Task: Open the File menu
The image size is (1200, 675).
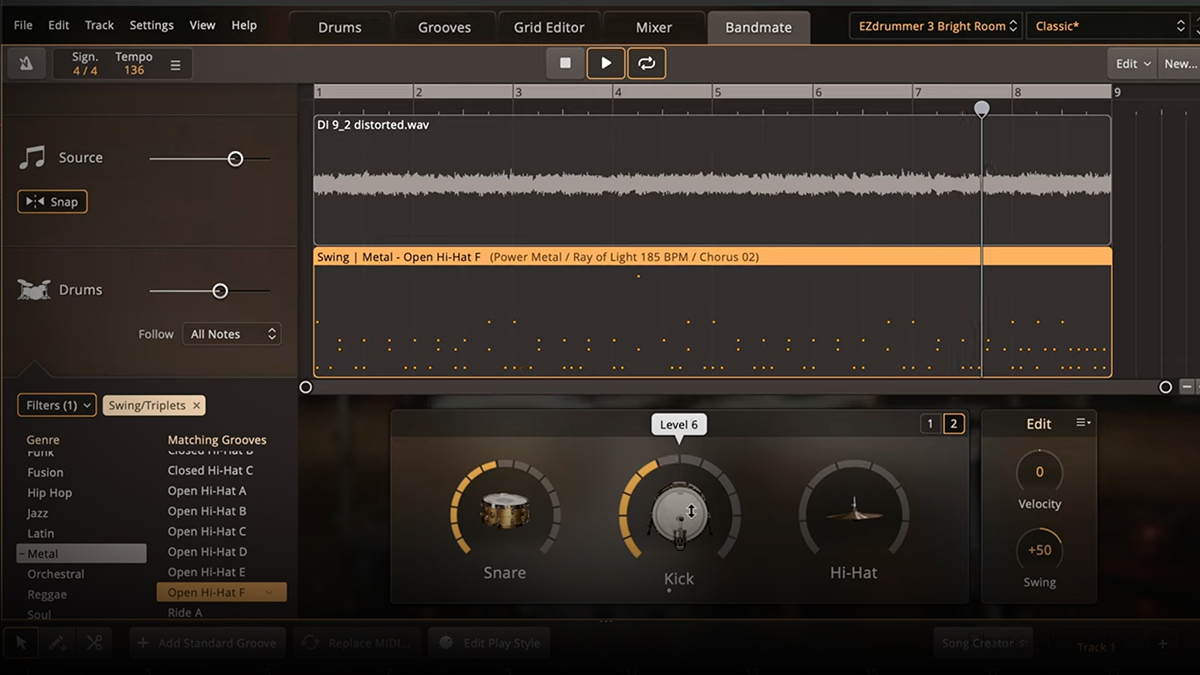Action: click(x=23, y=25)
